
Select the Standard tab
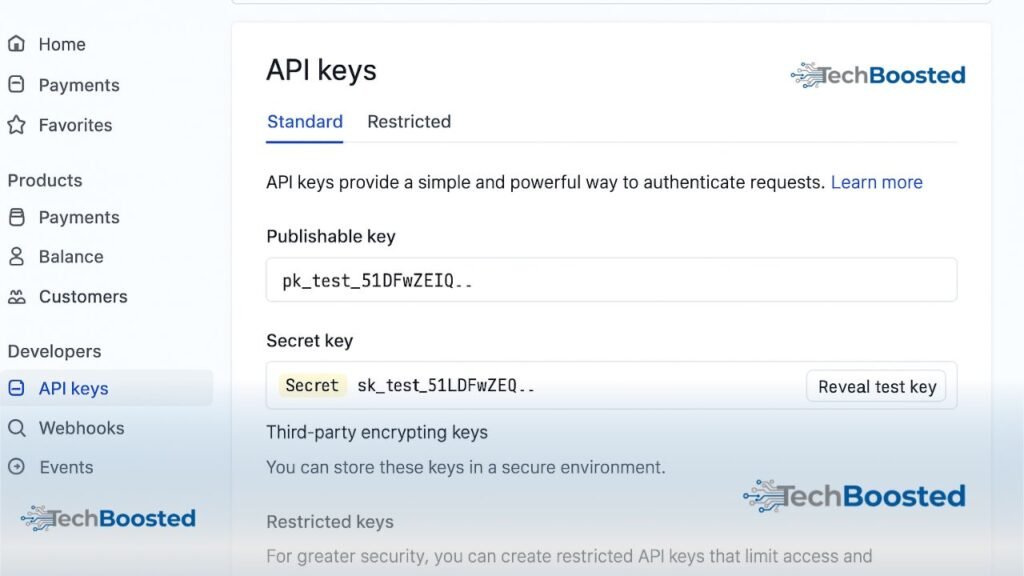(x=304, y=121)
